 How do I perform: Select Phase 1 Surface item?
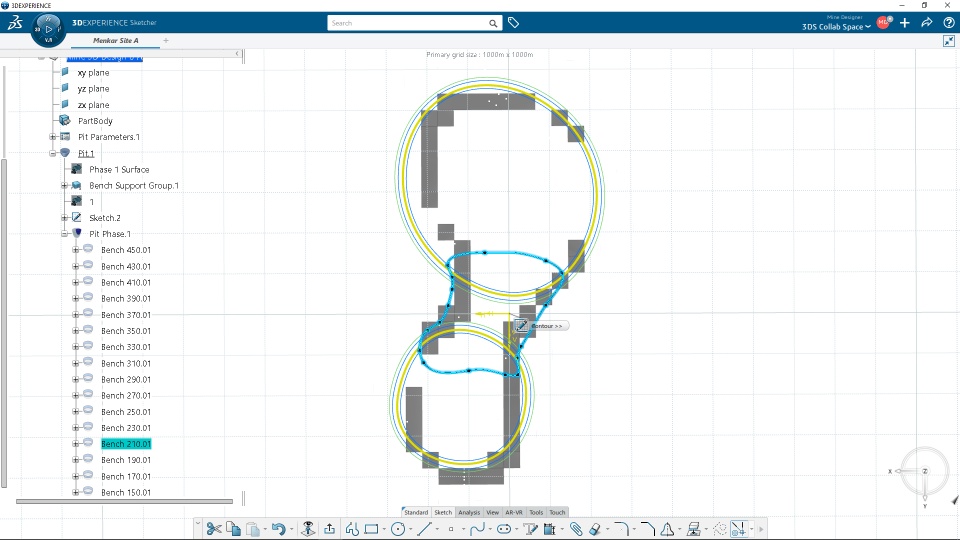pyautogui.click(x=119, y=169)
